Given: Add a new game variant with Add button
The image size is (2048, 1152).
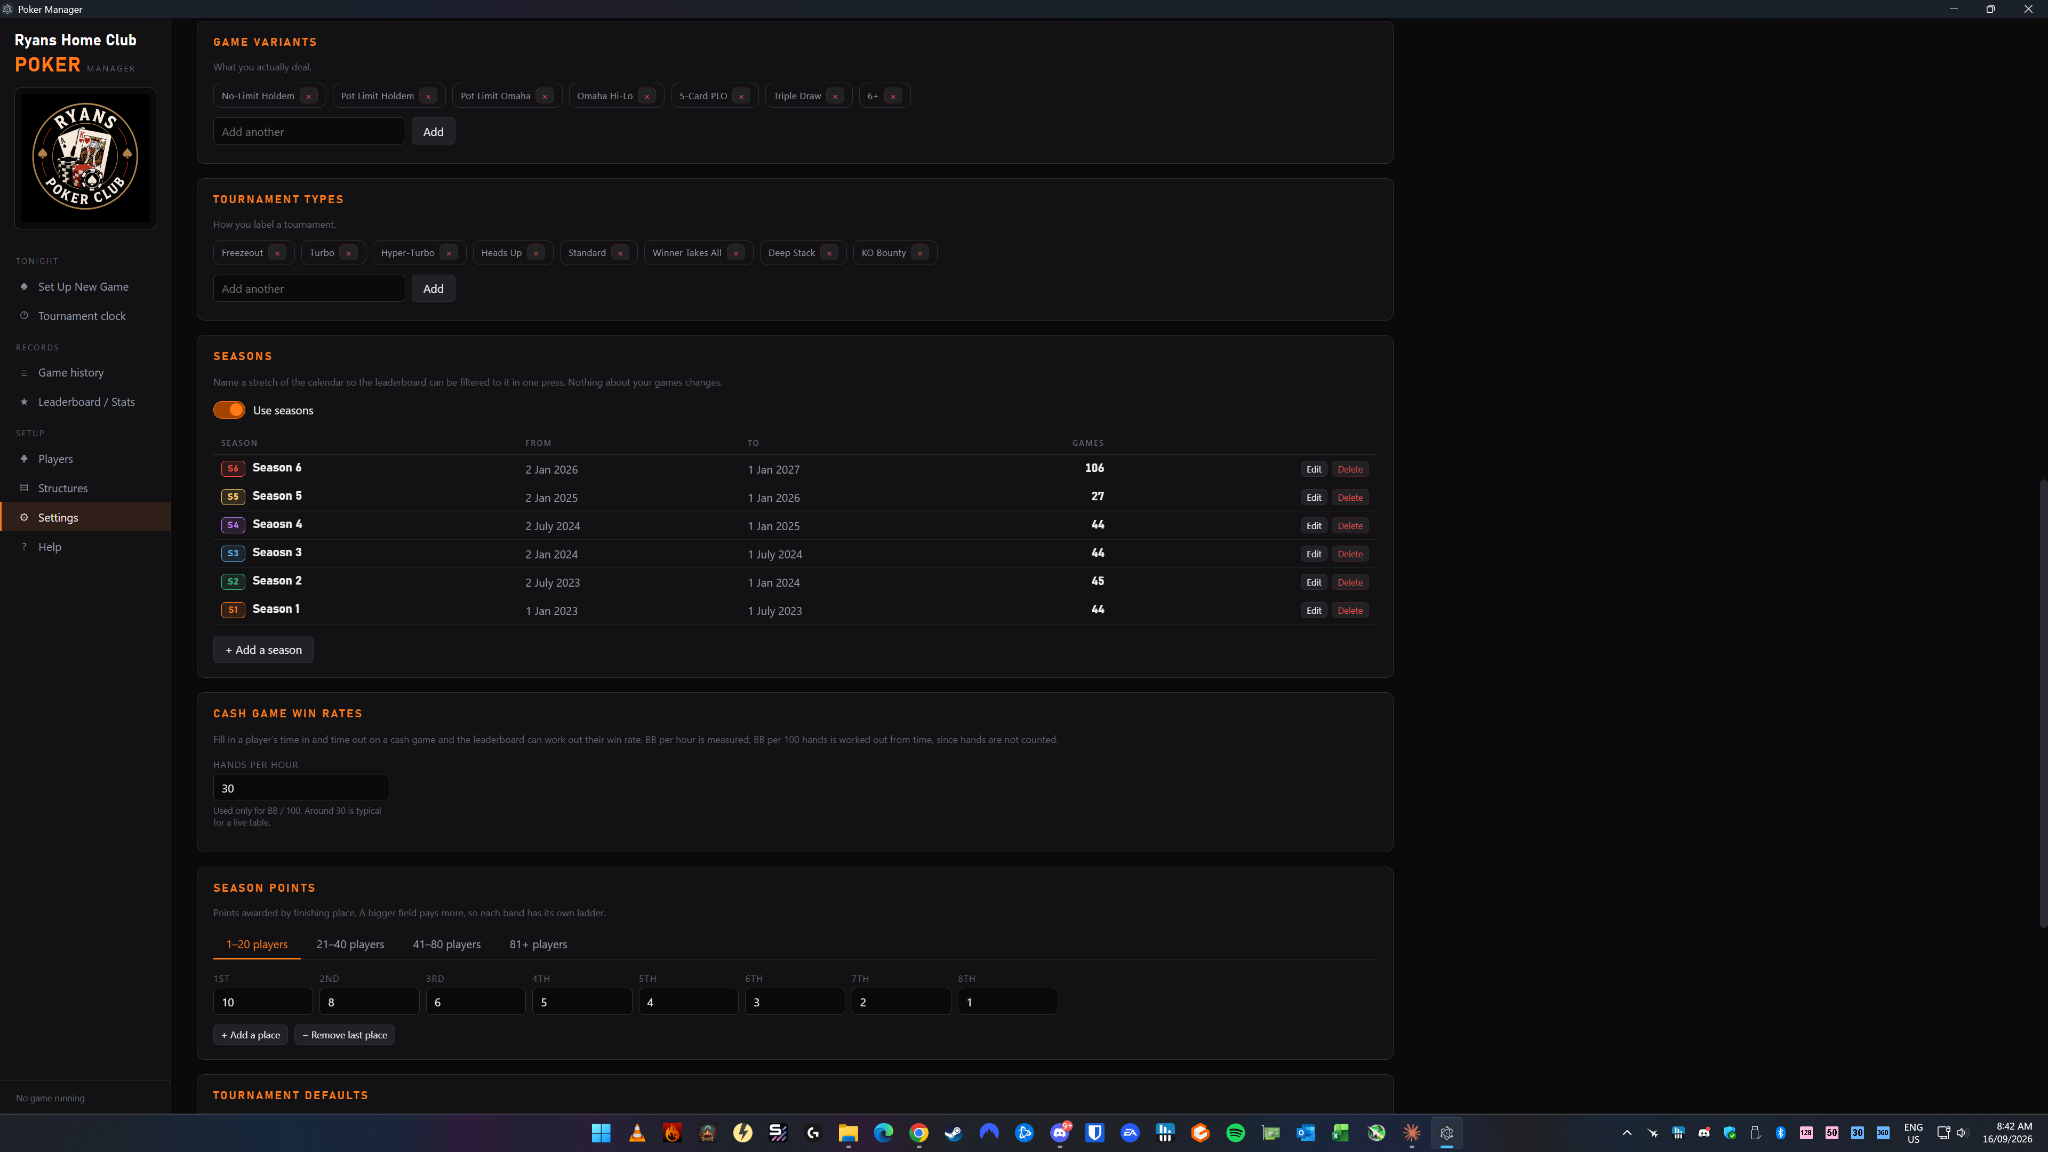Looking at the screenshot, I should pyautogui.click(x=433, y=132).
